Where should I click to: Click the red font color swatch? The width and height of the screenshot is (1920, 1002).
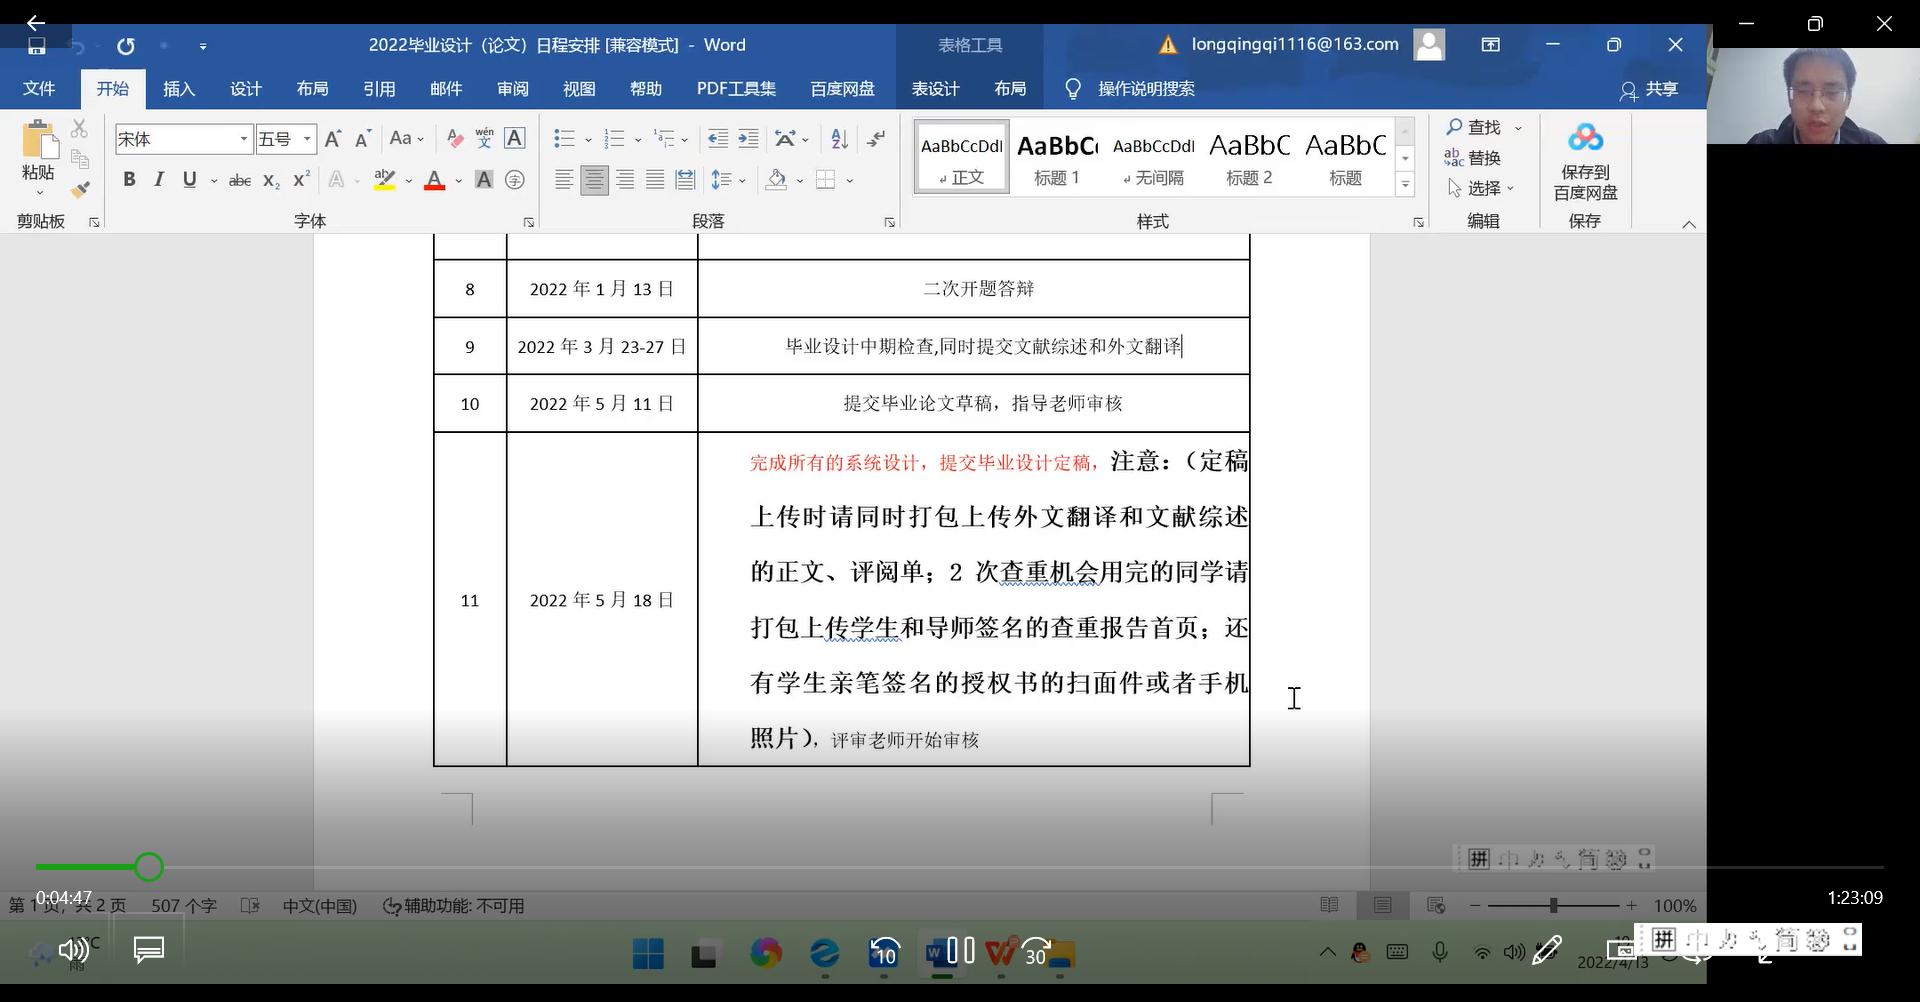coord(435,180)
